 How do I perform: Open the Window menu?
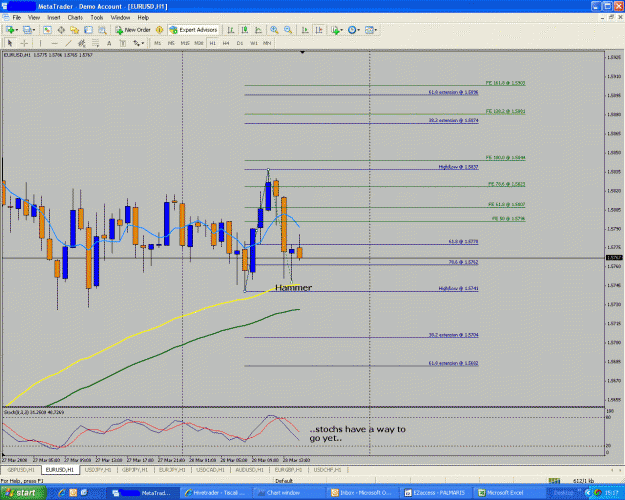click(120, 18)
